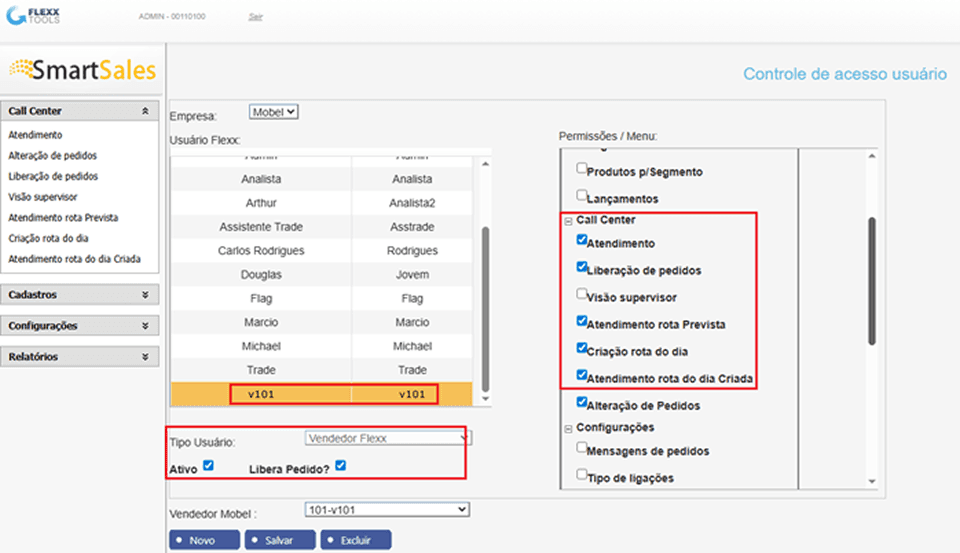Select user Assistente Trade row
Viewport: 960px width, 553px height.
pos(321,227)
